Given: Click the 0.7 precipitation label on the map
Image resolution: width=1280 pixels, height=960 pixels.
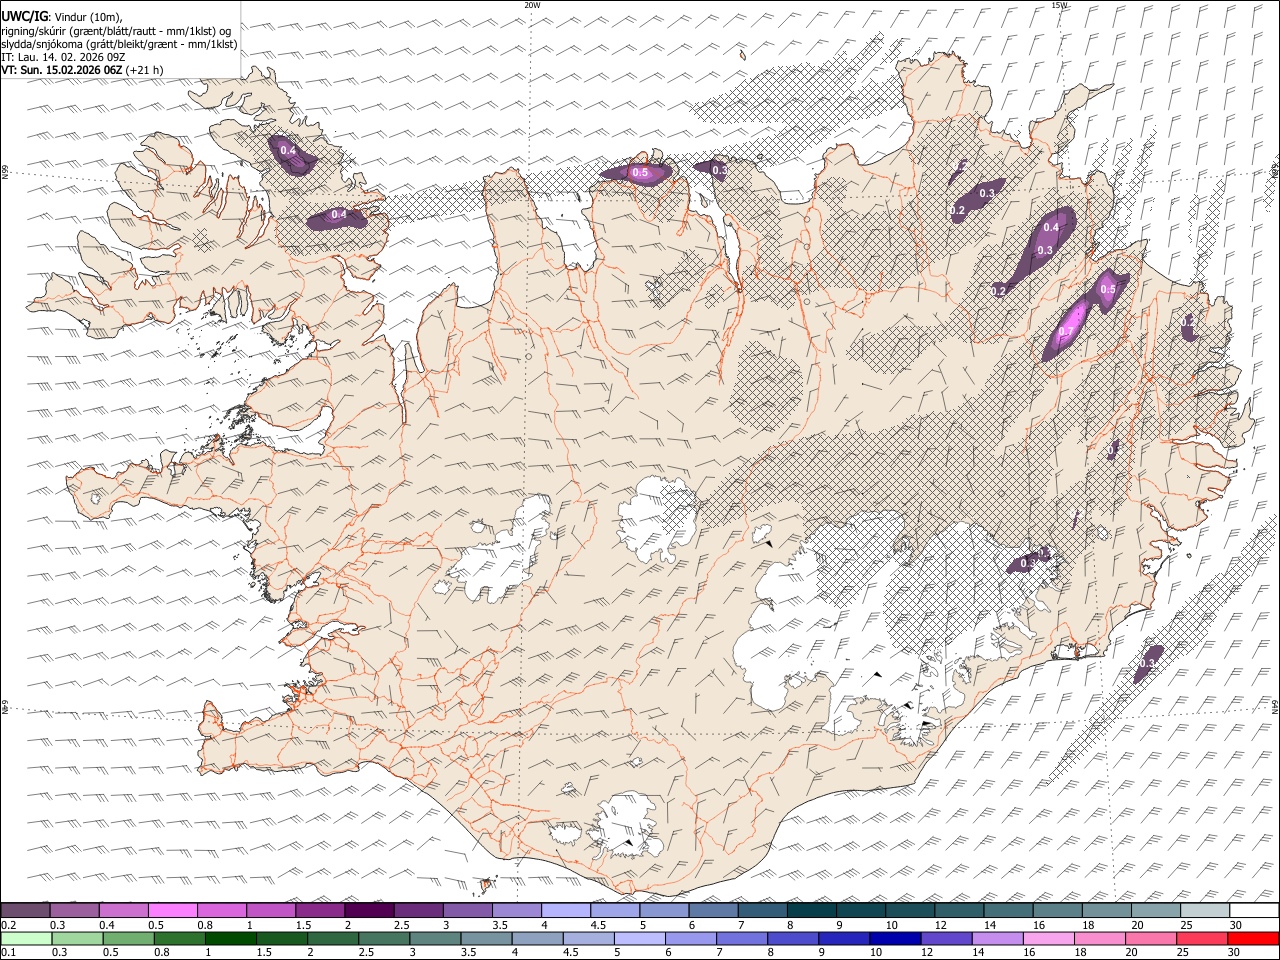Looking at the screenshot, I should coord(1066,332).
